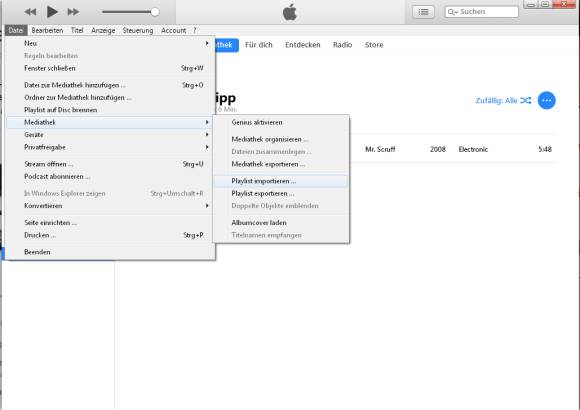Switch to the Entdecken tab

point(303,45)
